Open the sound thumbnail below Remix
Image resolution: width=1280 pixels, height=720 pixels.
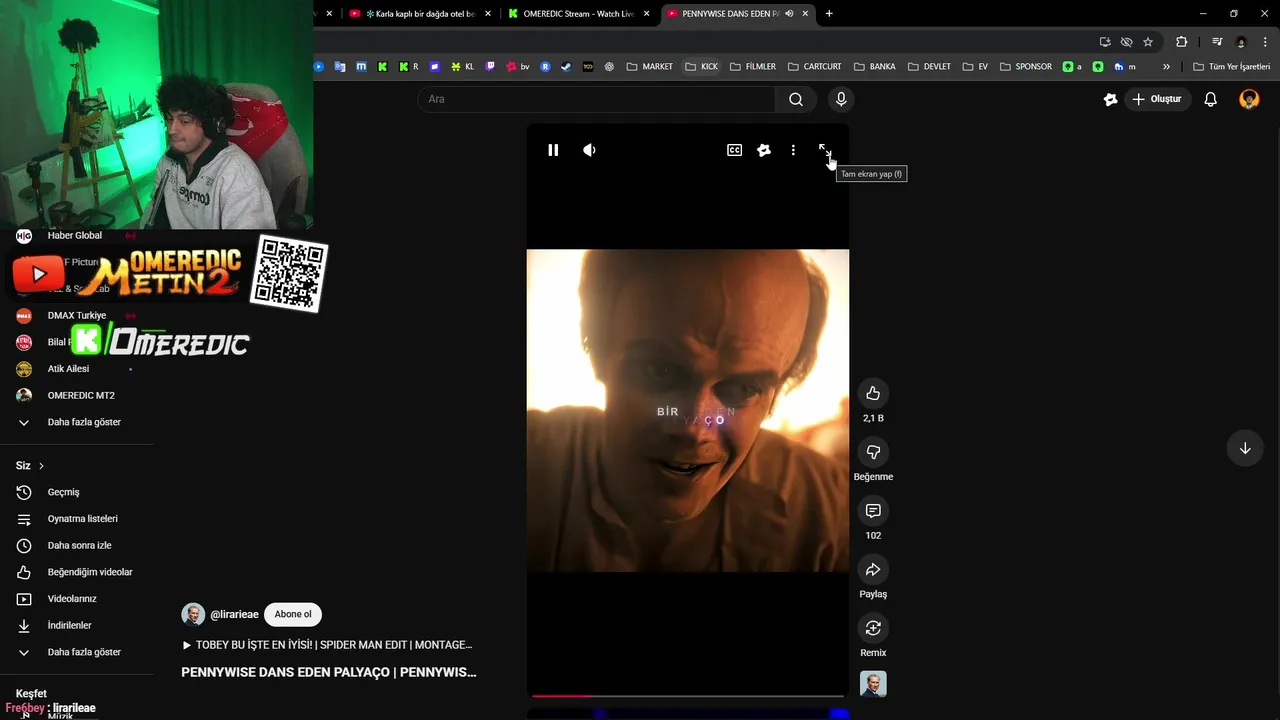[x=873, y=684]
